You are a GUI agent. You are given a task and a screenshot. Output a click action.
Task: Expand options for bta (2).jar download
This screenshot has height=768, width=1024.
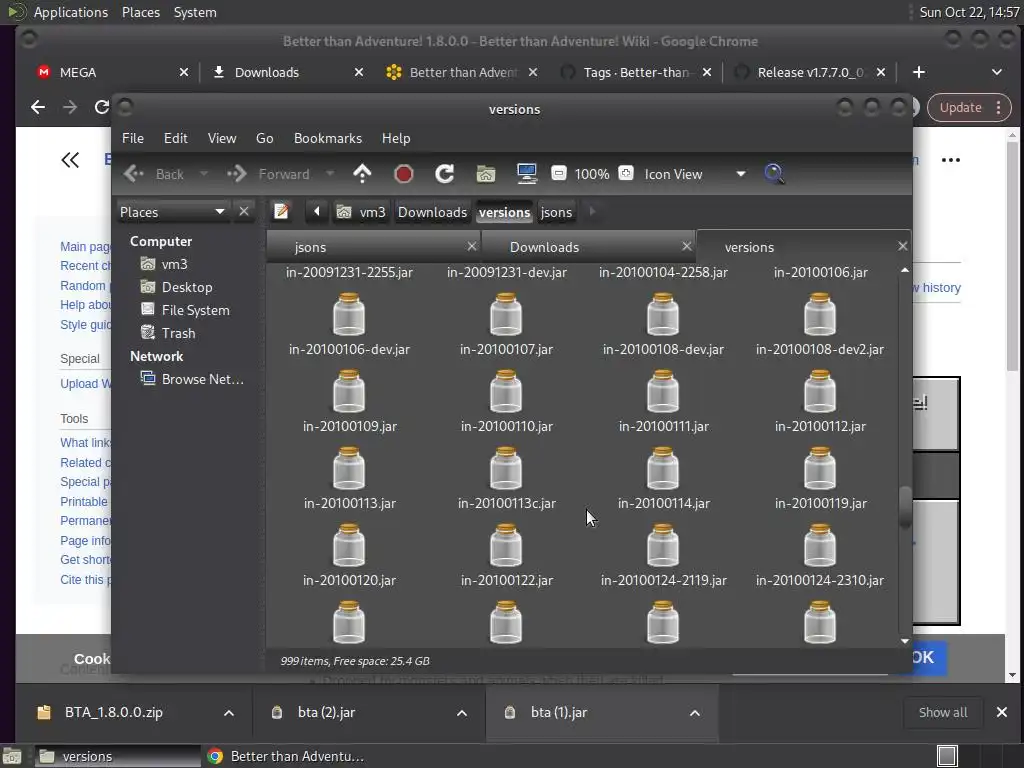[462, 712]
